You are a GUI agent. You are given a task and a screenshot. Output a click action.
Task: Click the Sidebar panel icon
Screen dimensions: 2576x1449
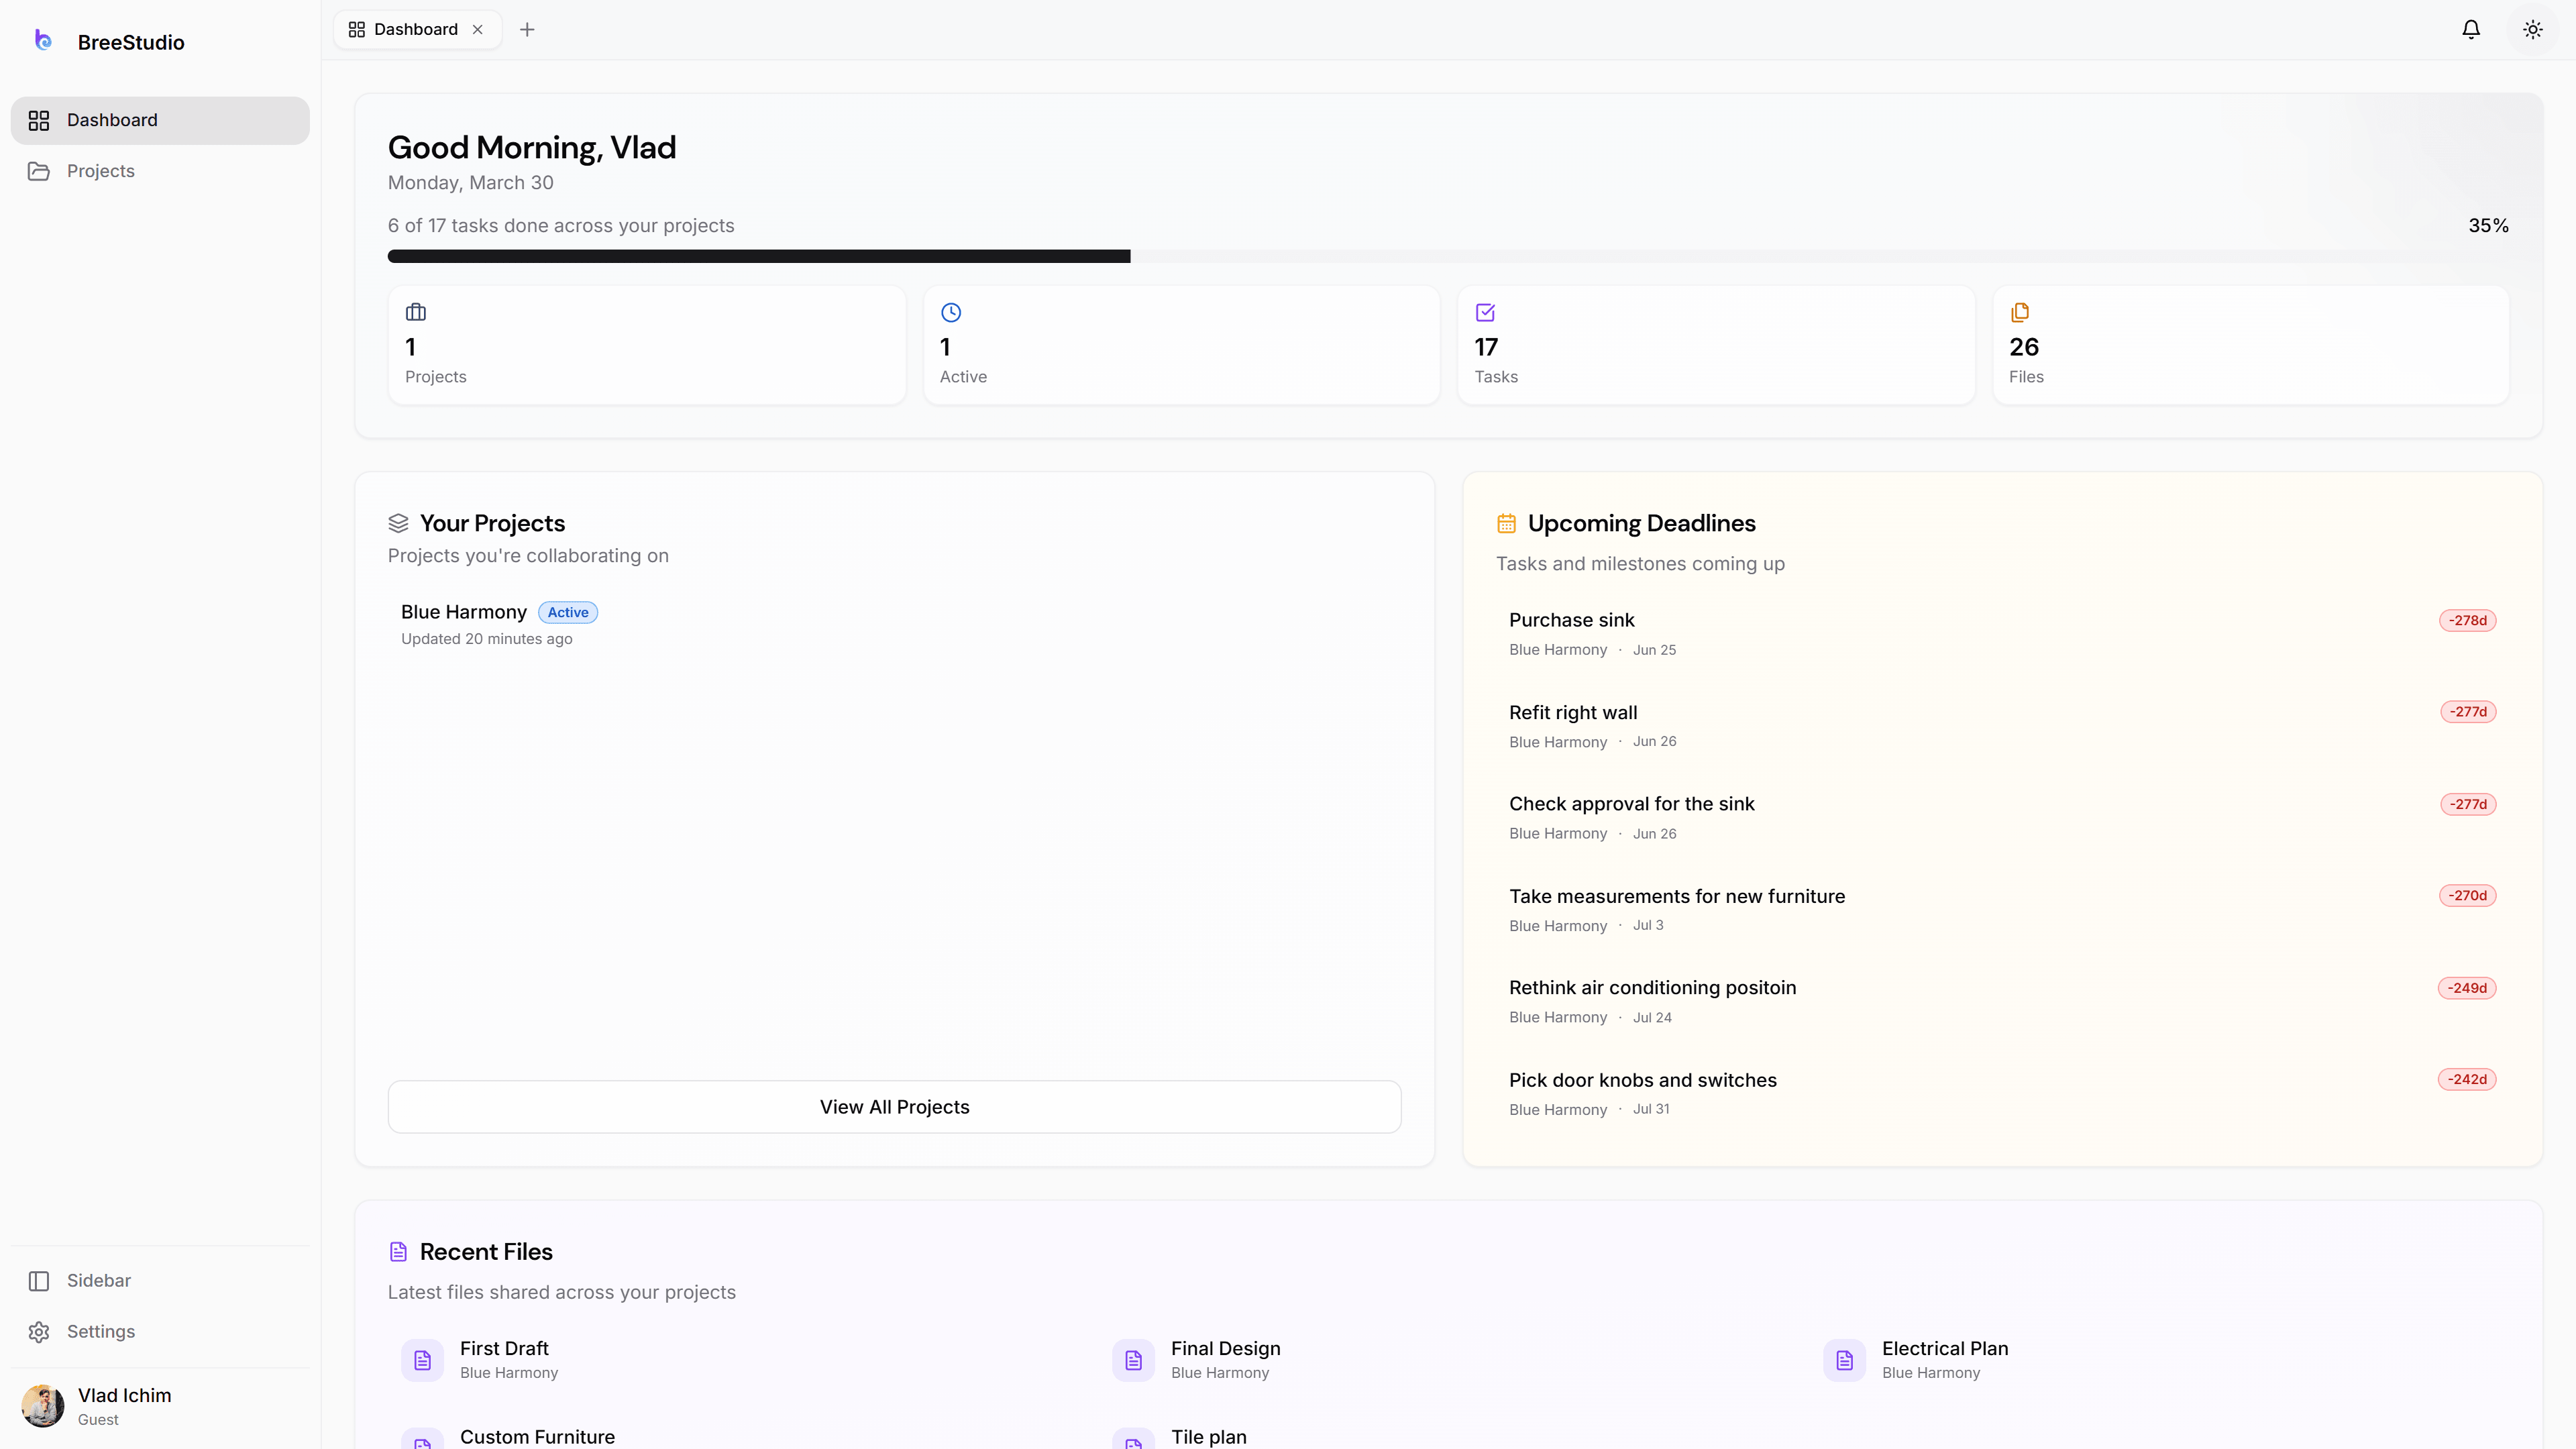pyautogui.click(x=39, y=1281)
